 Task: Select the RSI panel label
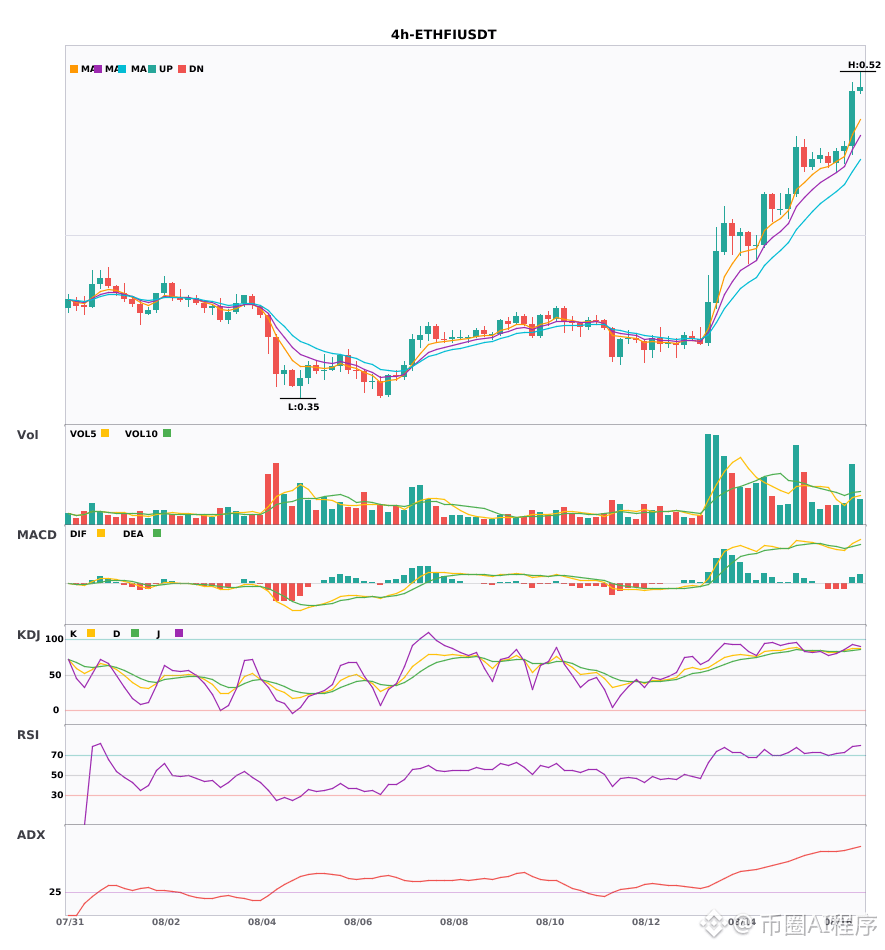[28, 735]
